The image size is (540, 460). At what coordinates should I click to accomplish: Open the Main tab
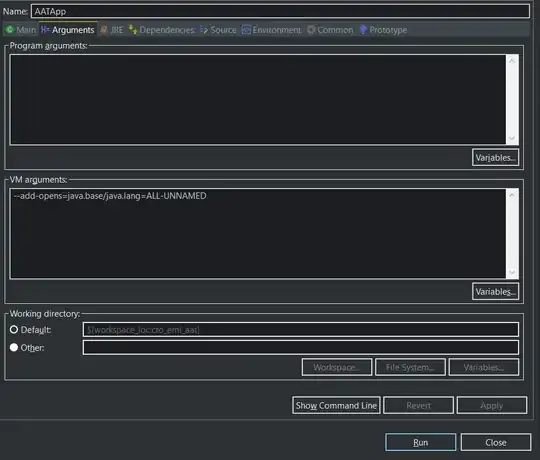tap(20, 30)
